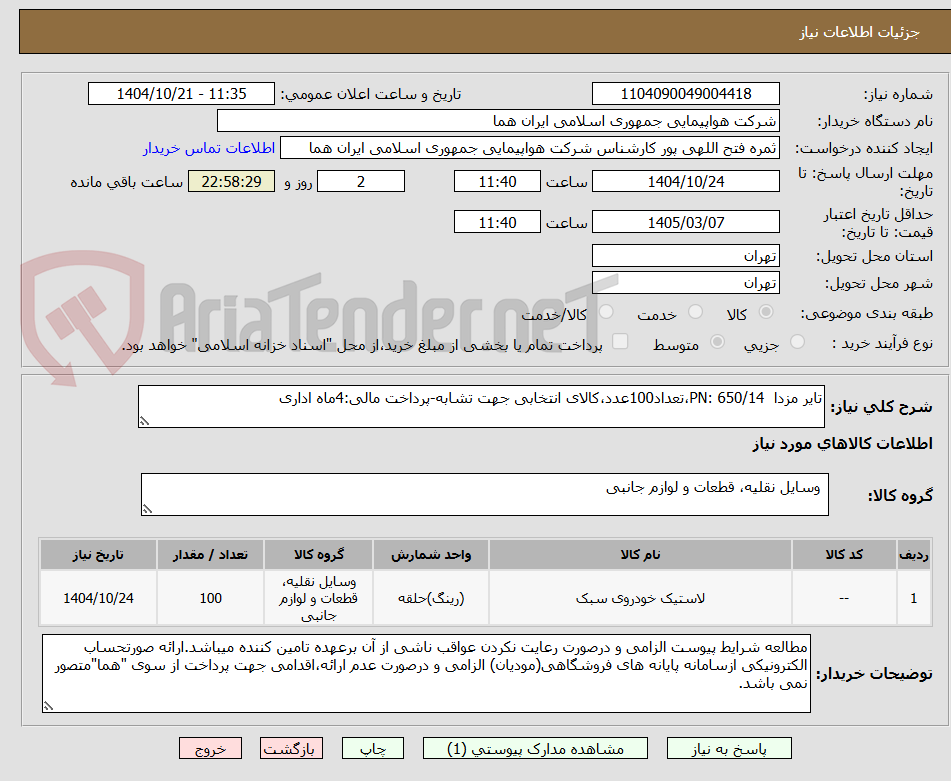Screen dimensions: 951x781
Task: Click the گروه کالا text area
Action: (x=485, y=494)
